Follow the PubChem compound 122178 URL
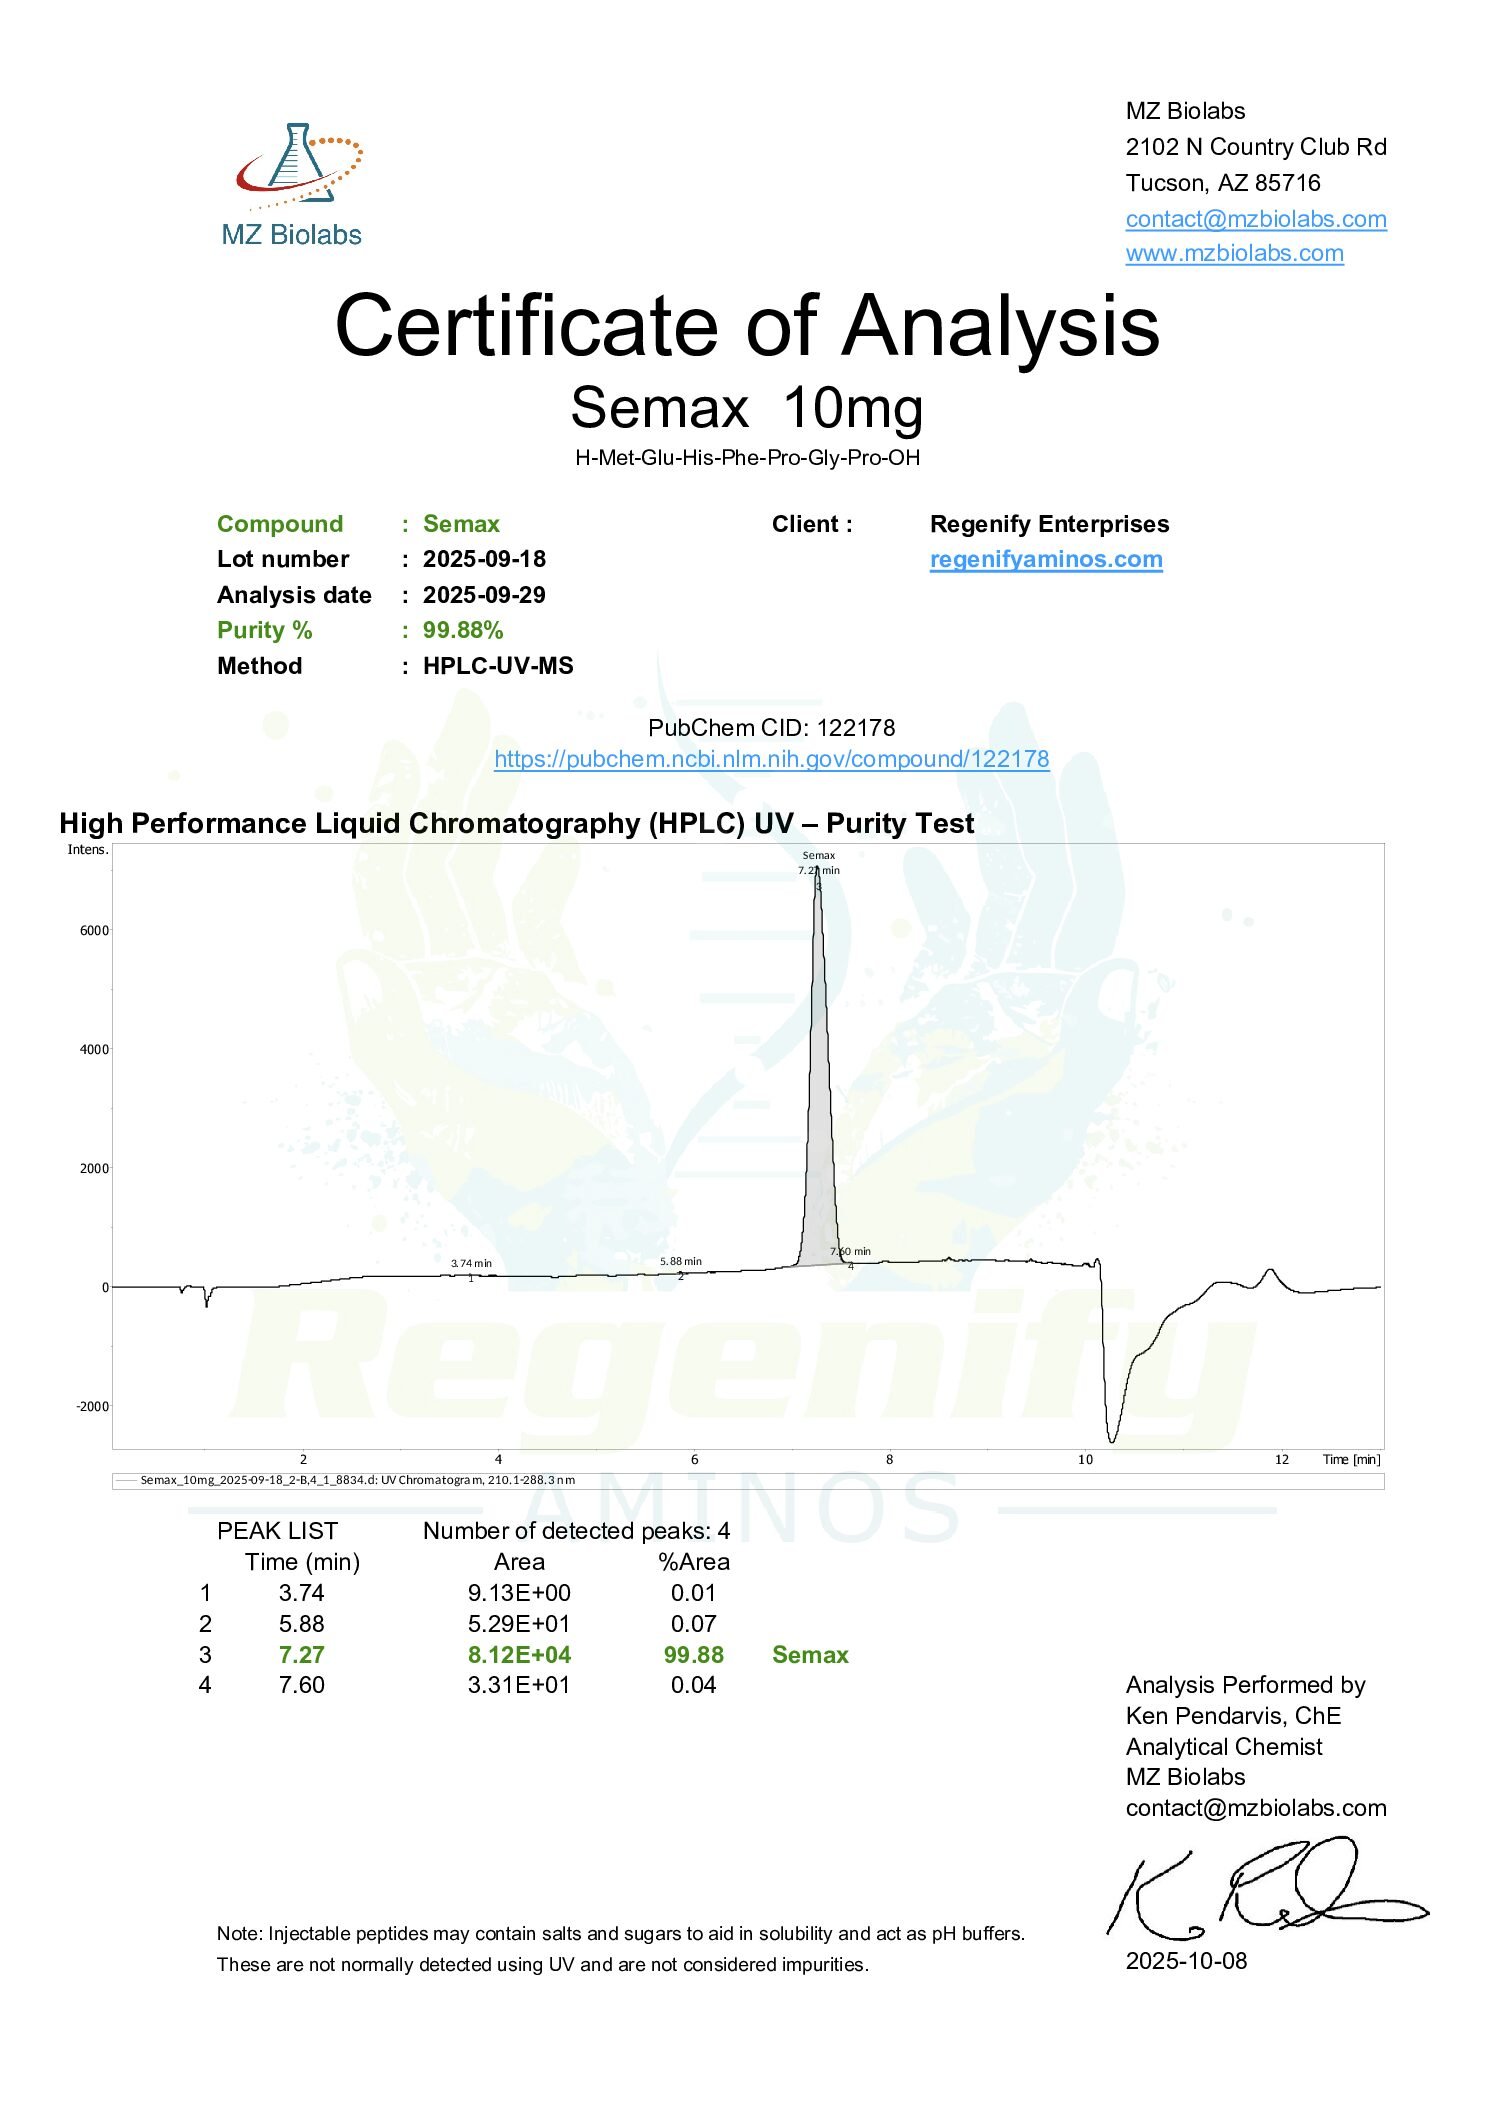This screenshot has width=1496, height=2117. [772, 759]
